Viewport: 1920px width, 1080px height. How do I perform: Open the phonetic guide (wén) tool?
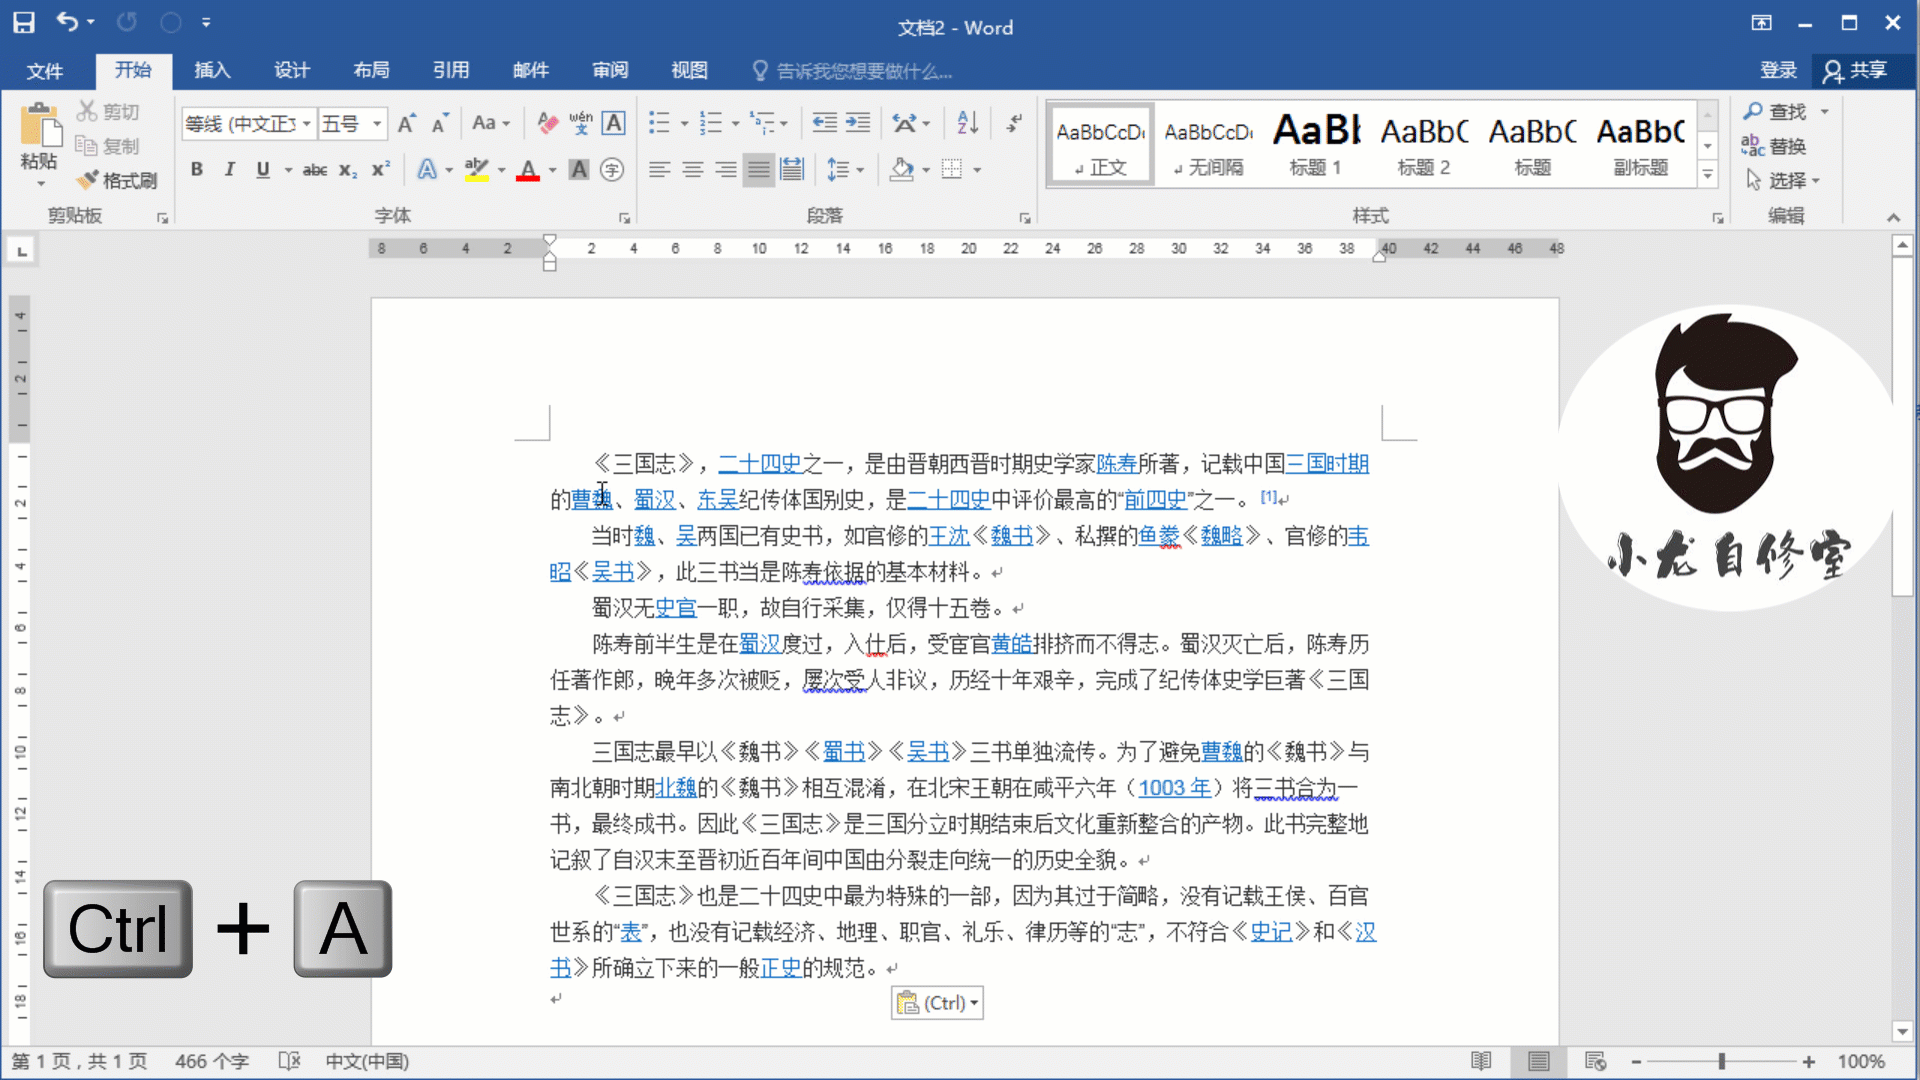[580, 123]
